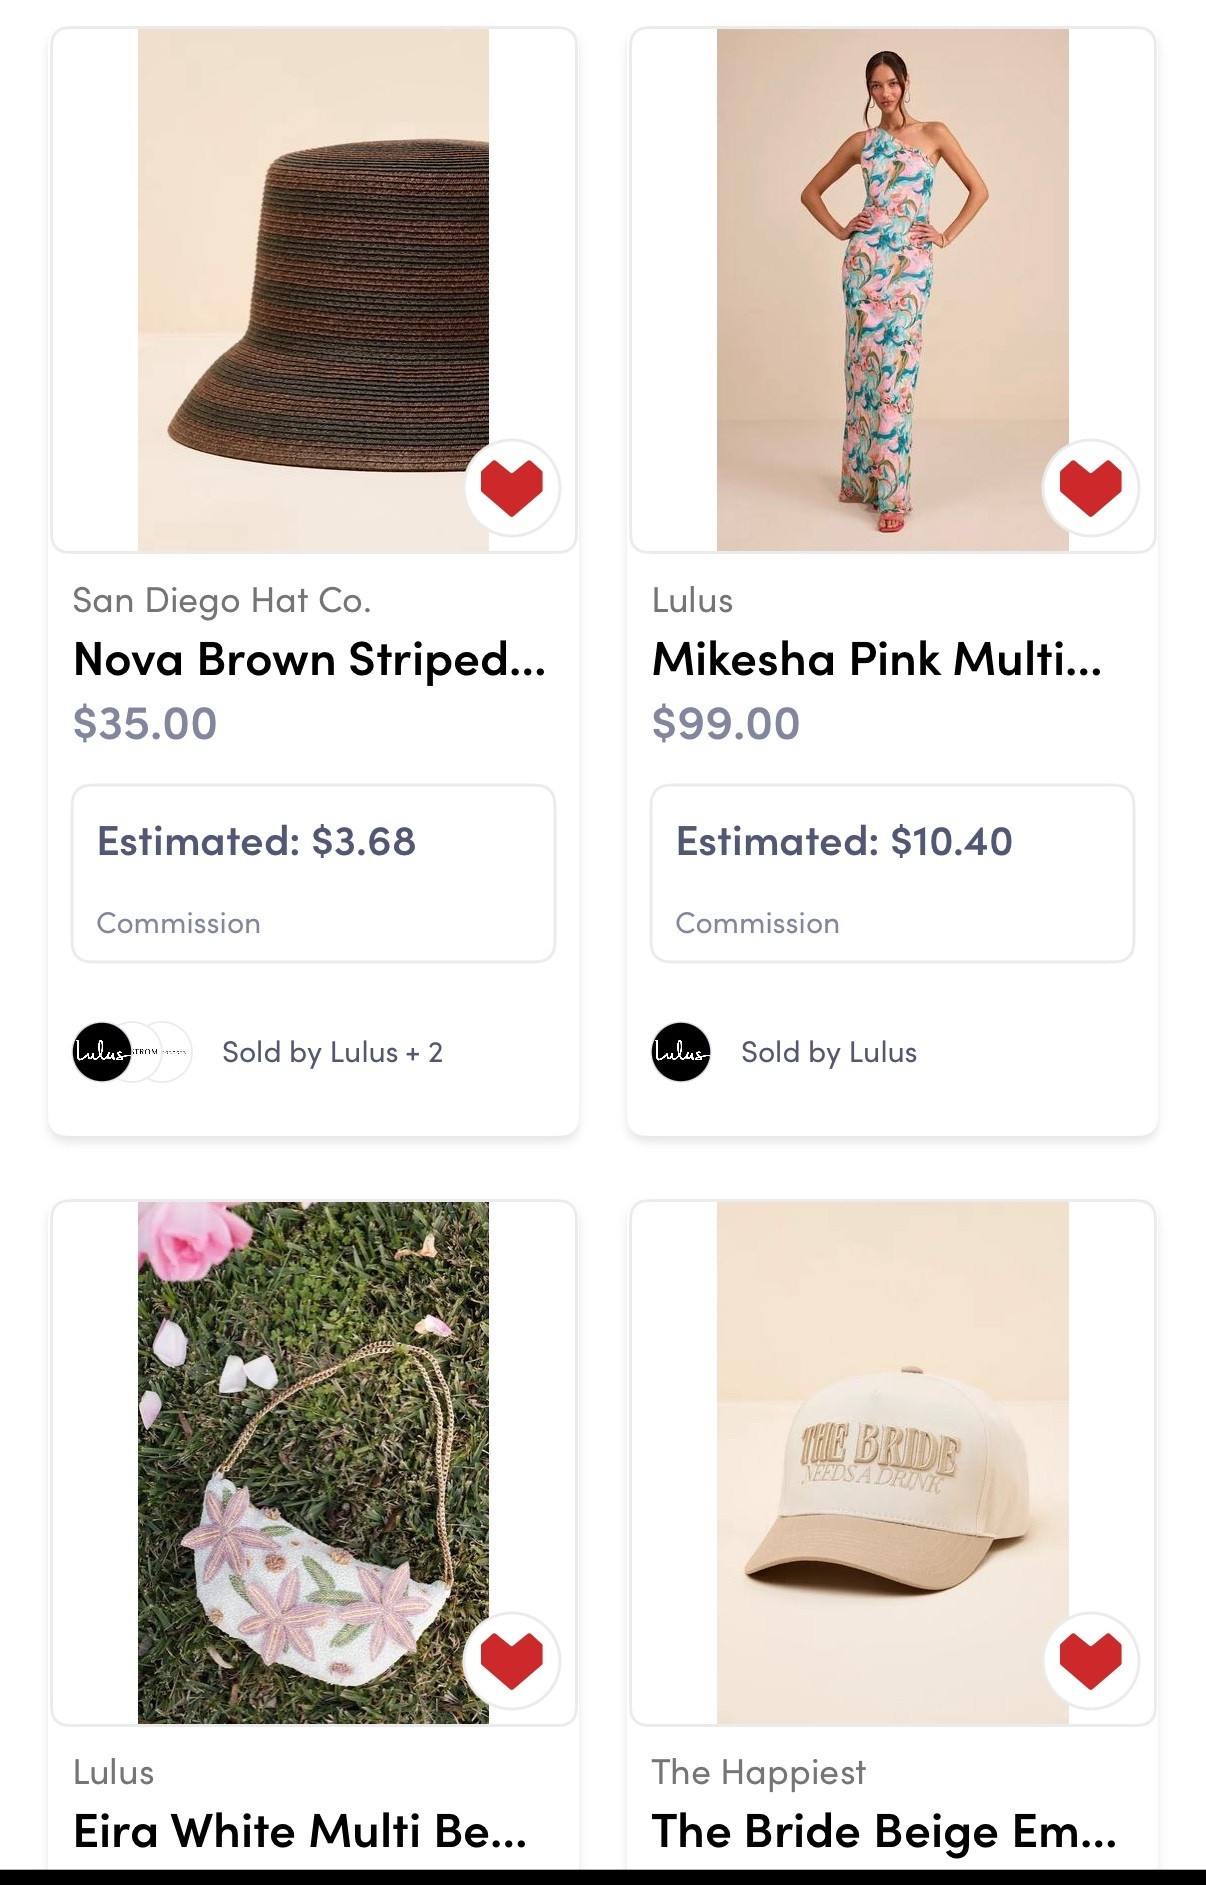Remove Eira White Multi bag from favorites
The image size is (1206, 1885).
(x=512, y=1661)
